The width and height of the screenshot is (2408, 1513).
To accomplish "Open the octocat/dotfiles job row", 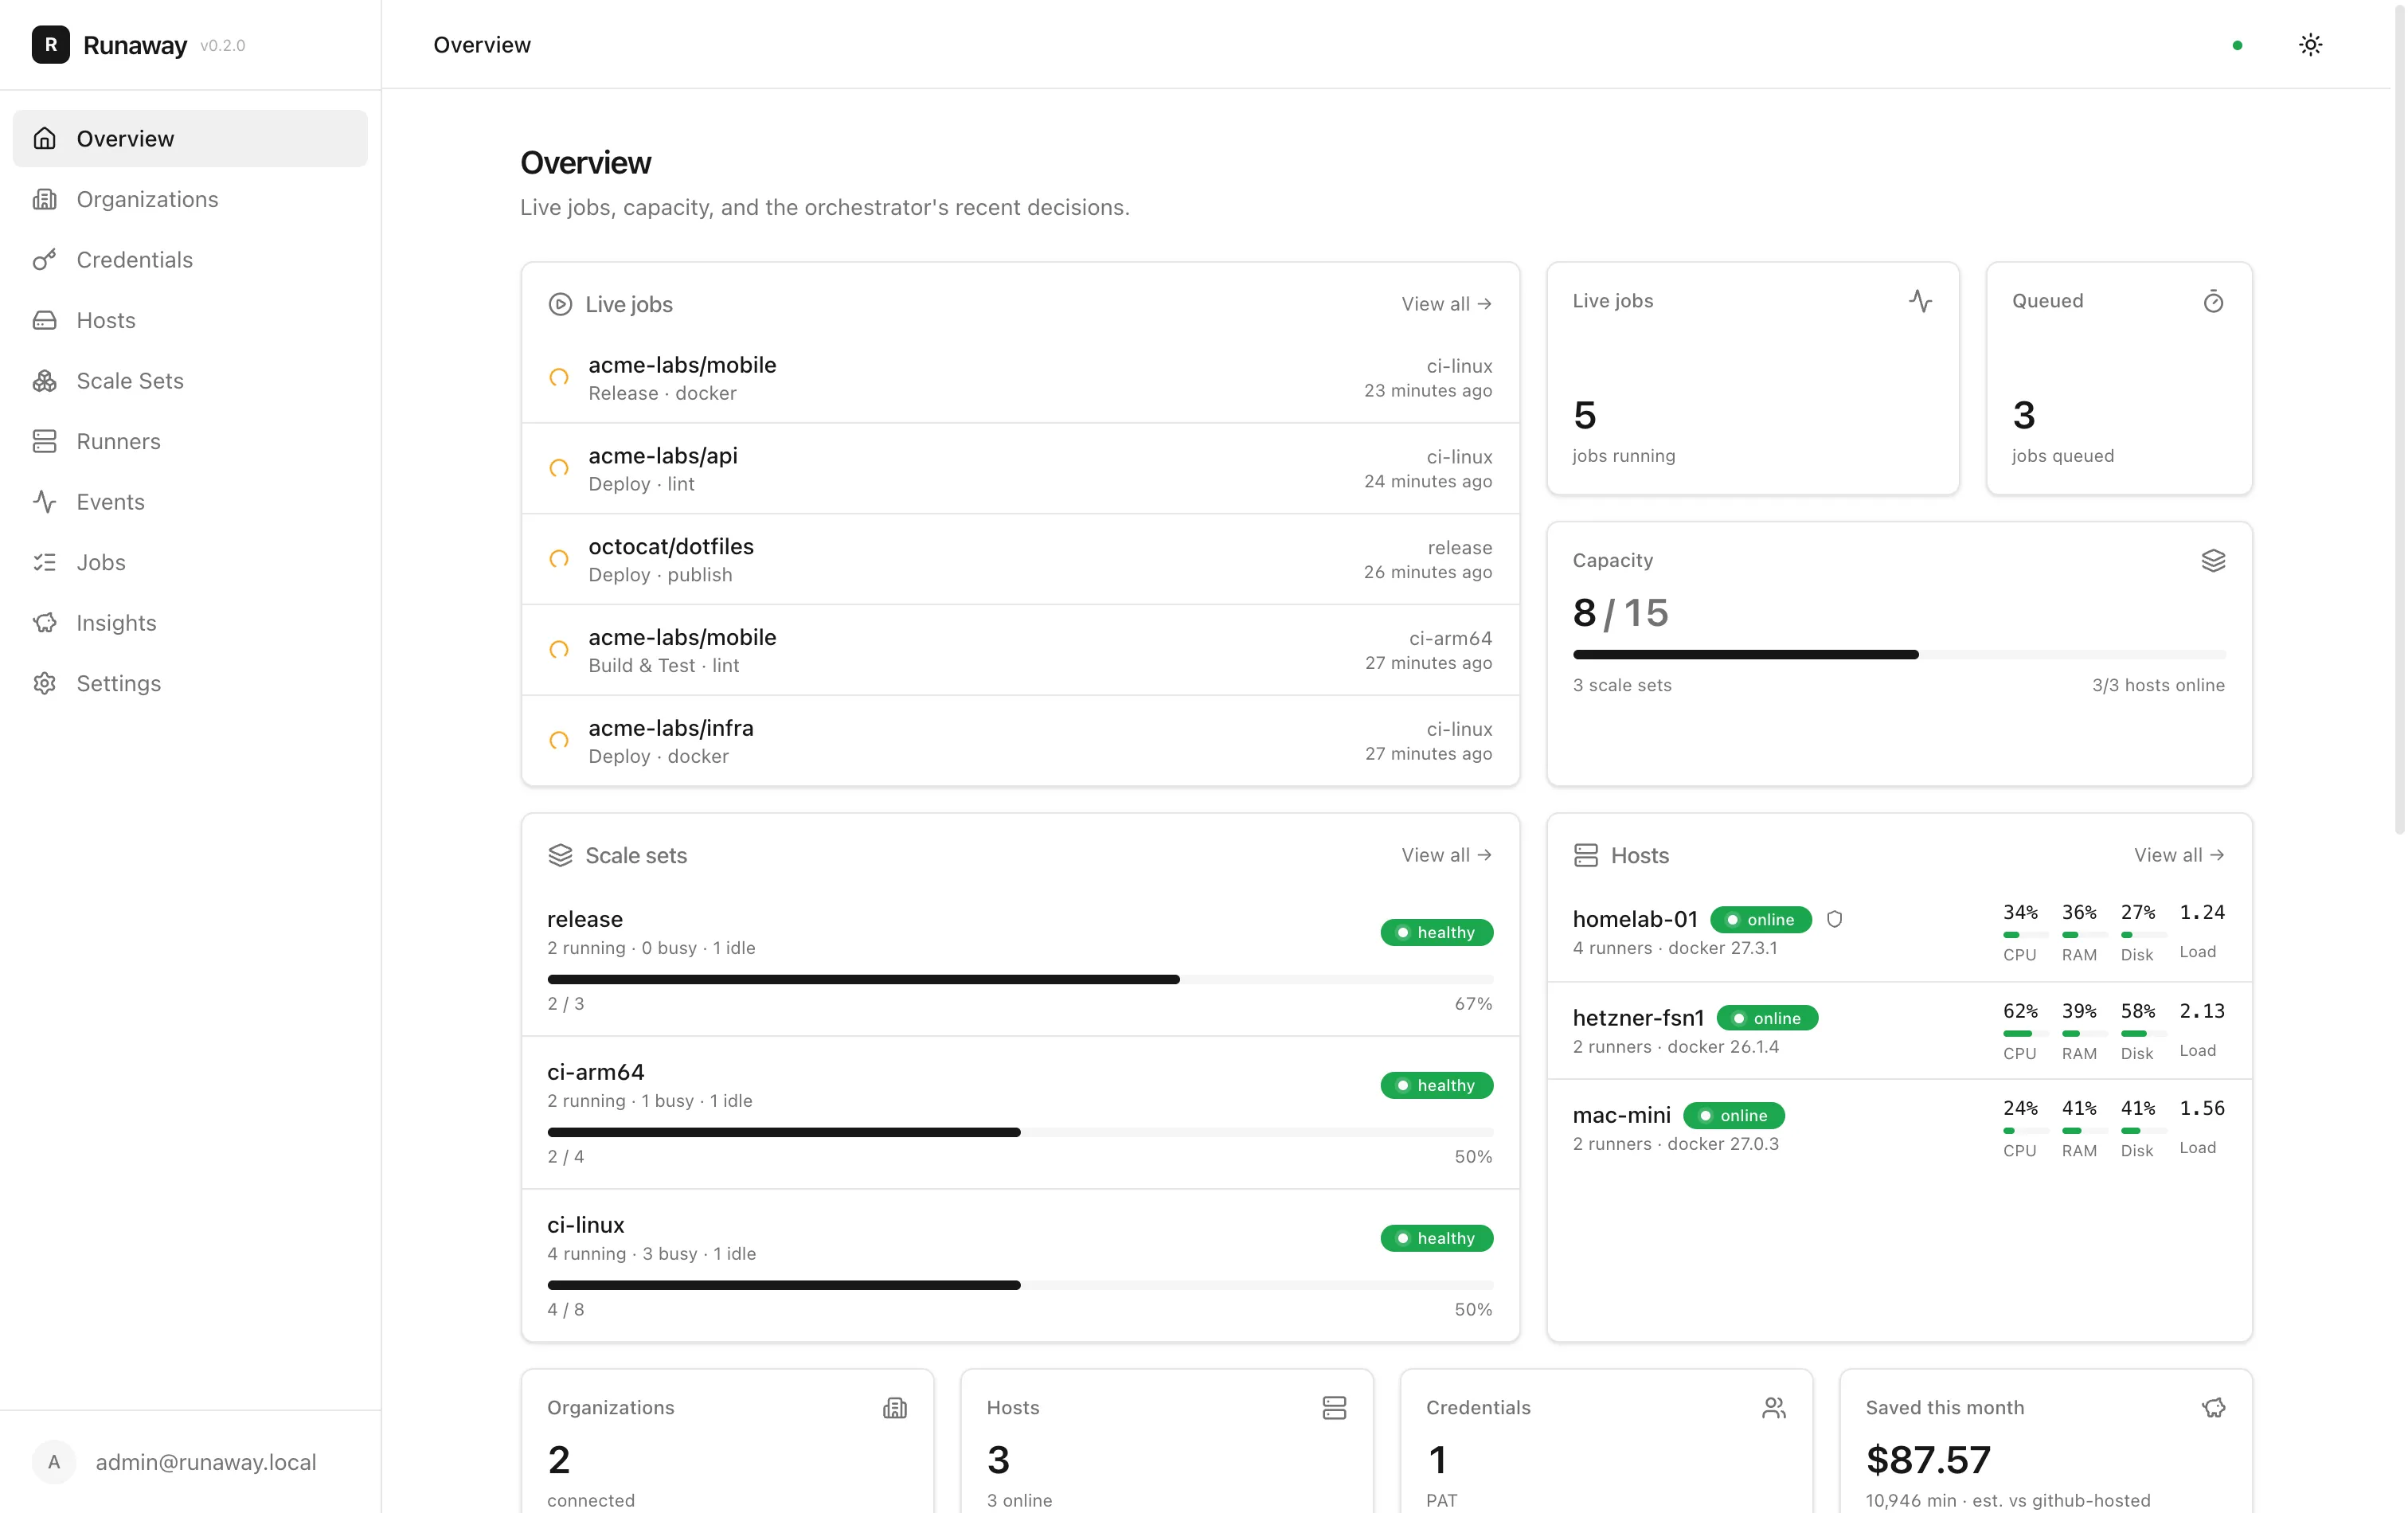I will click(x=1020, y=560).
